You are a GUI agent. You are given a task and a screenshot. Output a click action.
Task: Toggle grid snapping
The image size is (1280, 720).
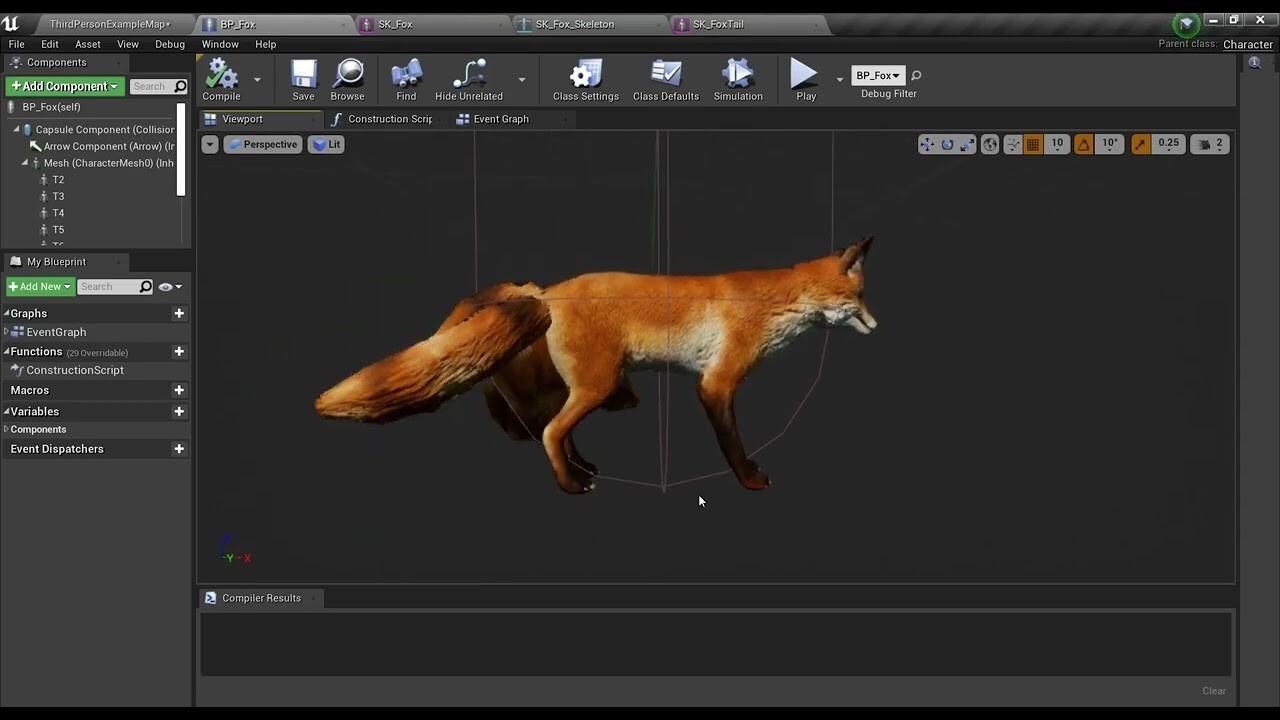coord(1033,144)
